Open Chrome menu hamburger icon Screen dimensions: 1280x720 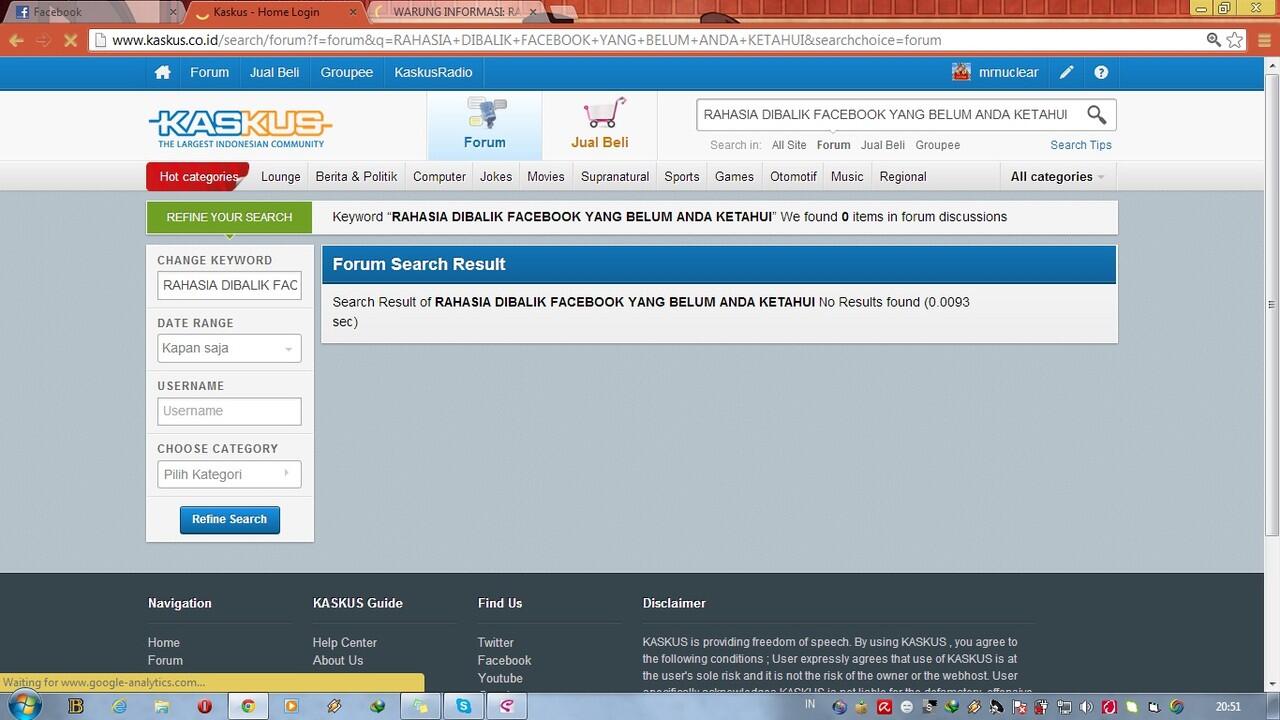coord(1264,40)
